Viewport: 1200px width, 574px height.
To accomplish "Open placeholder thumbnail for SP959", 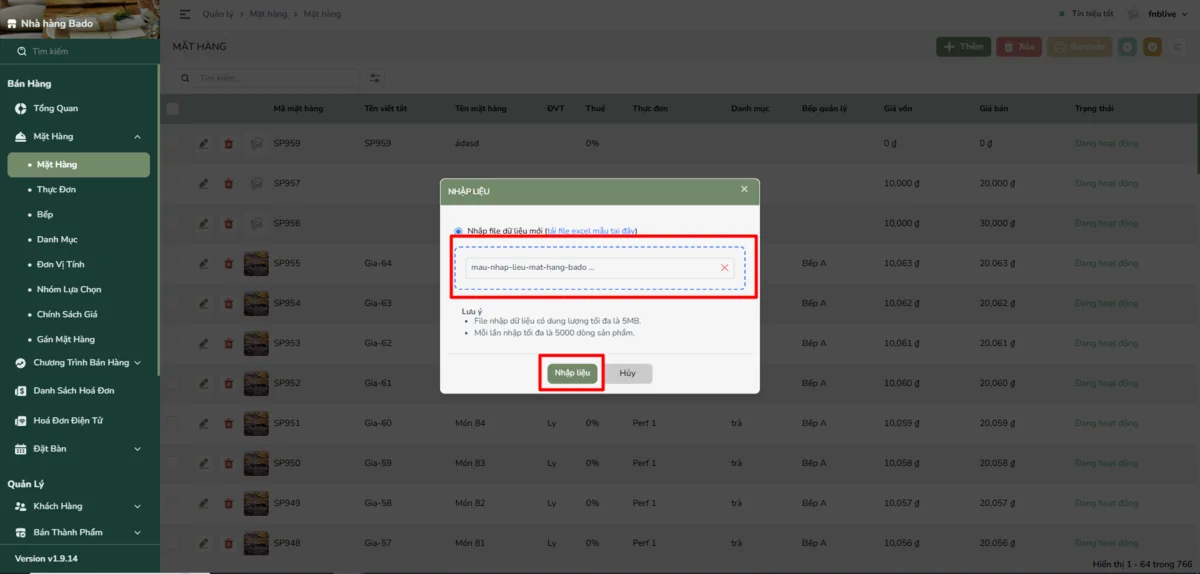I will pyautogui.click(x=256, y=144).
